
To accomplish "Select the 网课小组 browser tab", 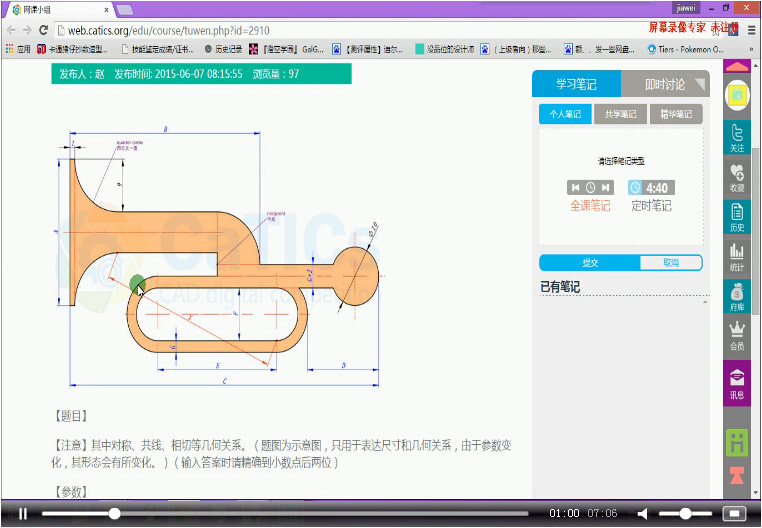I will coord(58,10).
